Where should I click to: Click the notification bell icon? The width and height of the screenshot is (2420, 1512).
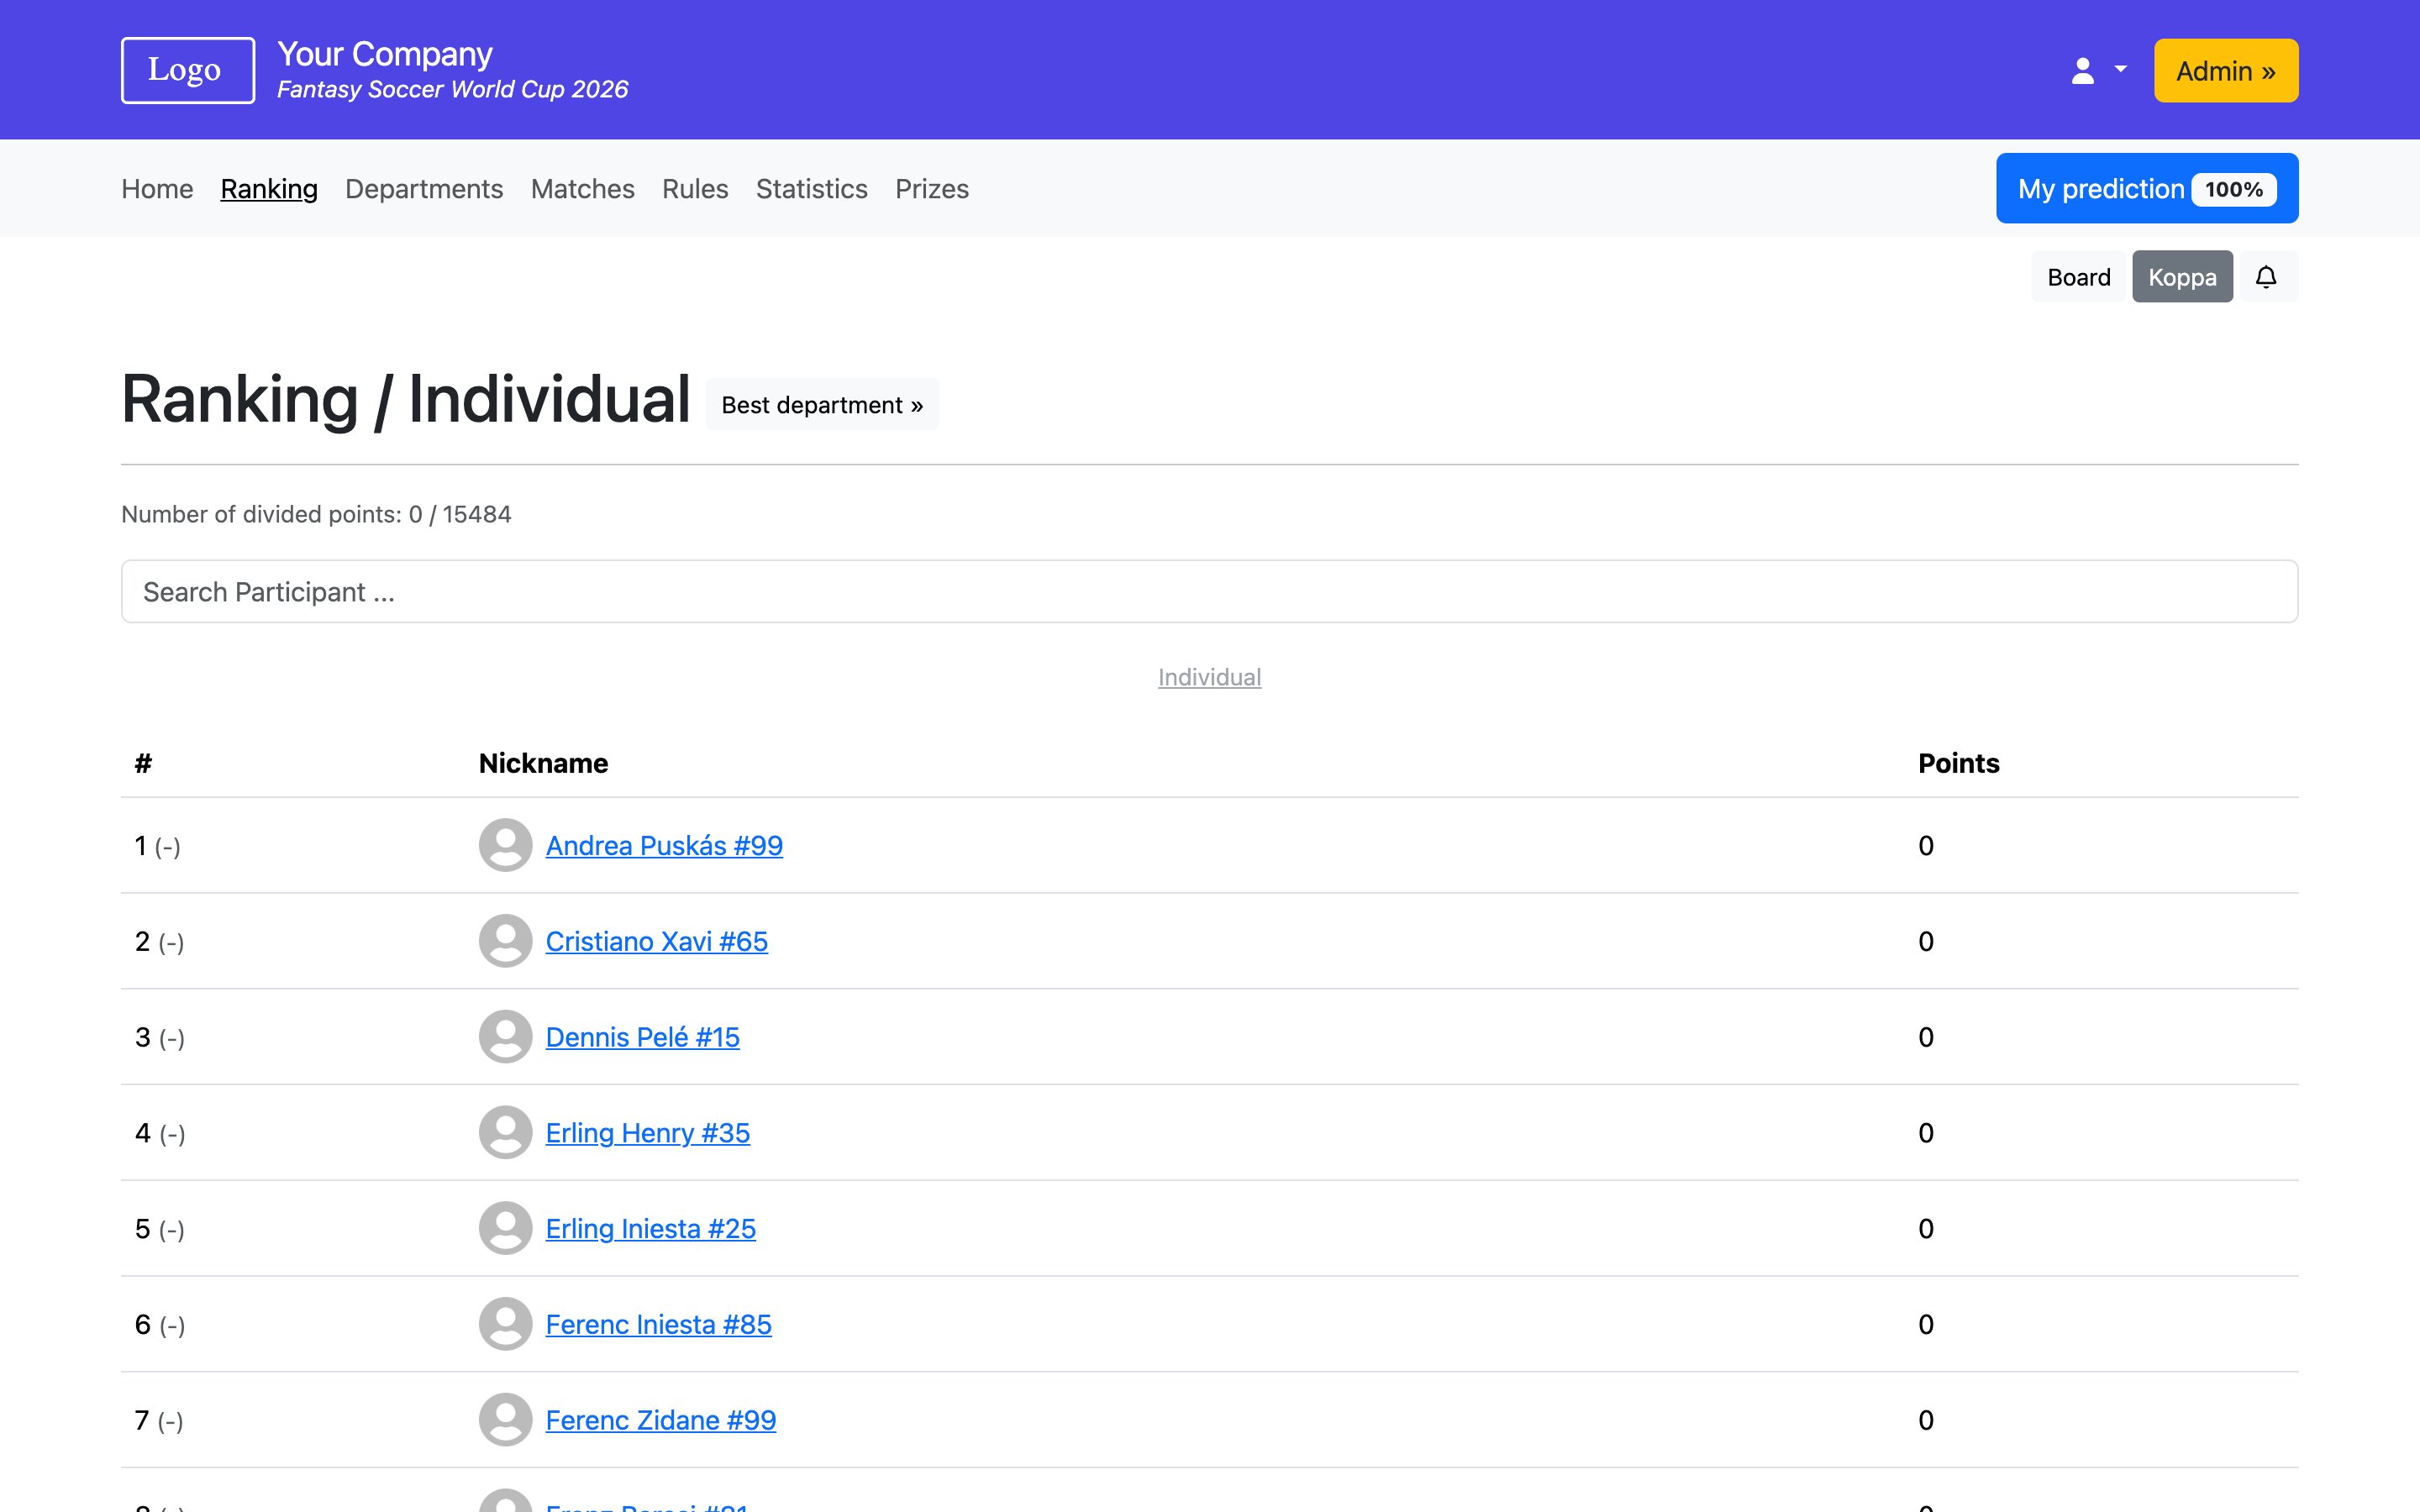pos(2266,277)
